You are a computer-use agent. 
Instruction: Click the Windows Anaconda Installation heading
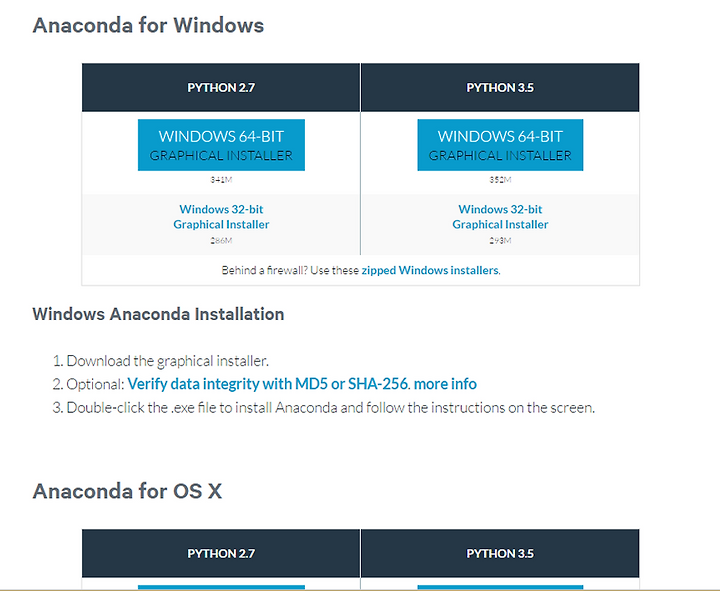pos(158,314)
